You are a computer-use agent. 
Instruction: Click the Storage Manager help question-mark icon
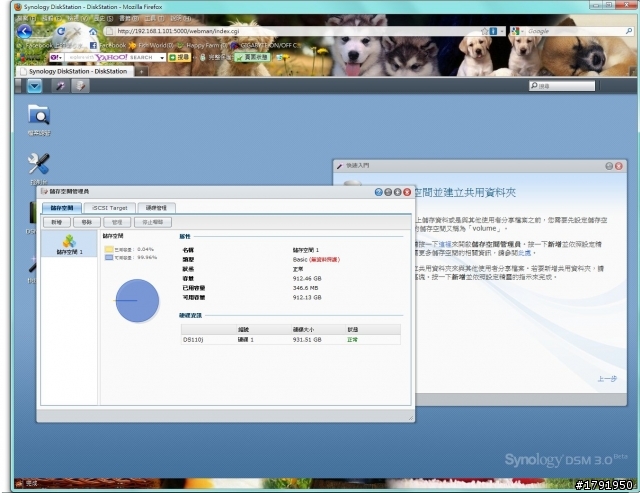pyautogui.click(x=378, y=192)
